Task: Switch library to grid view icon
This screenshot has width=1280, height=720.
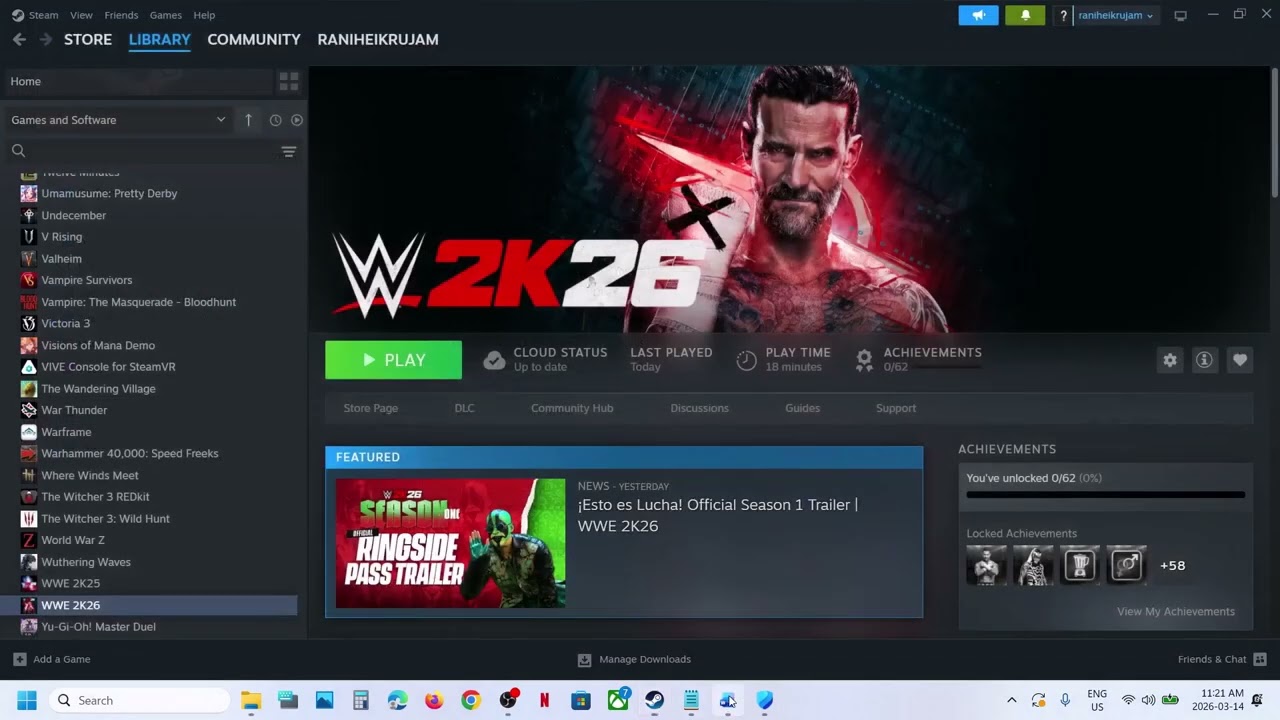Action: point(289,81)
